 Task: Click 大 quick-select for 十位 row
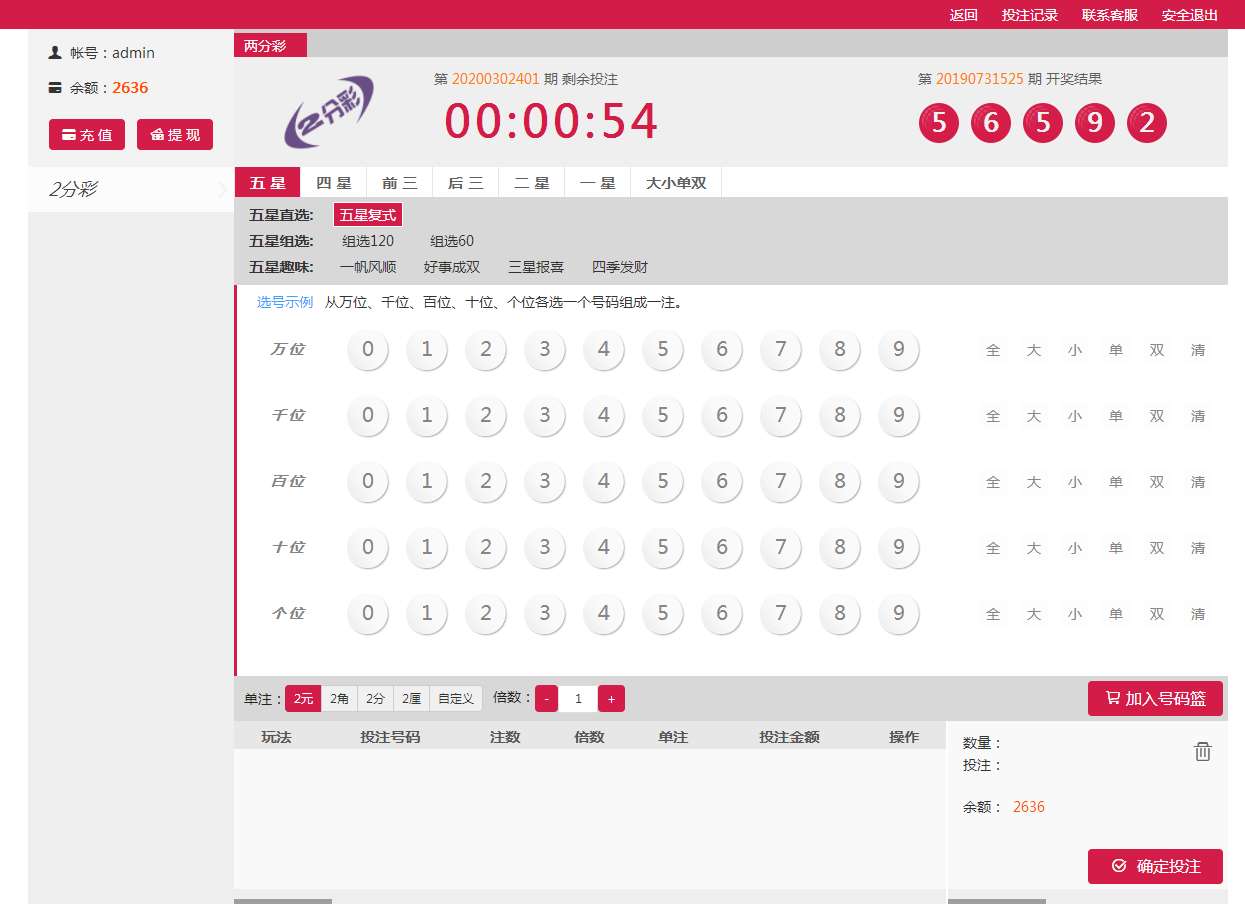1034,548
